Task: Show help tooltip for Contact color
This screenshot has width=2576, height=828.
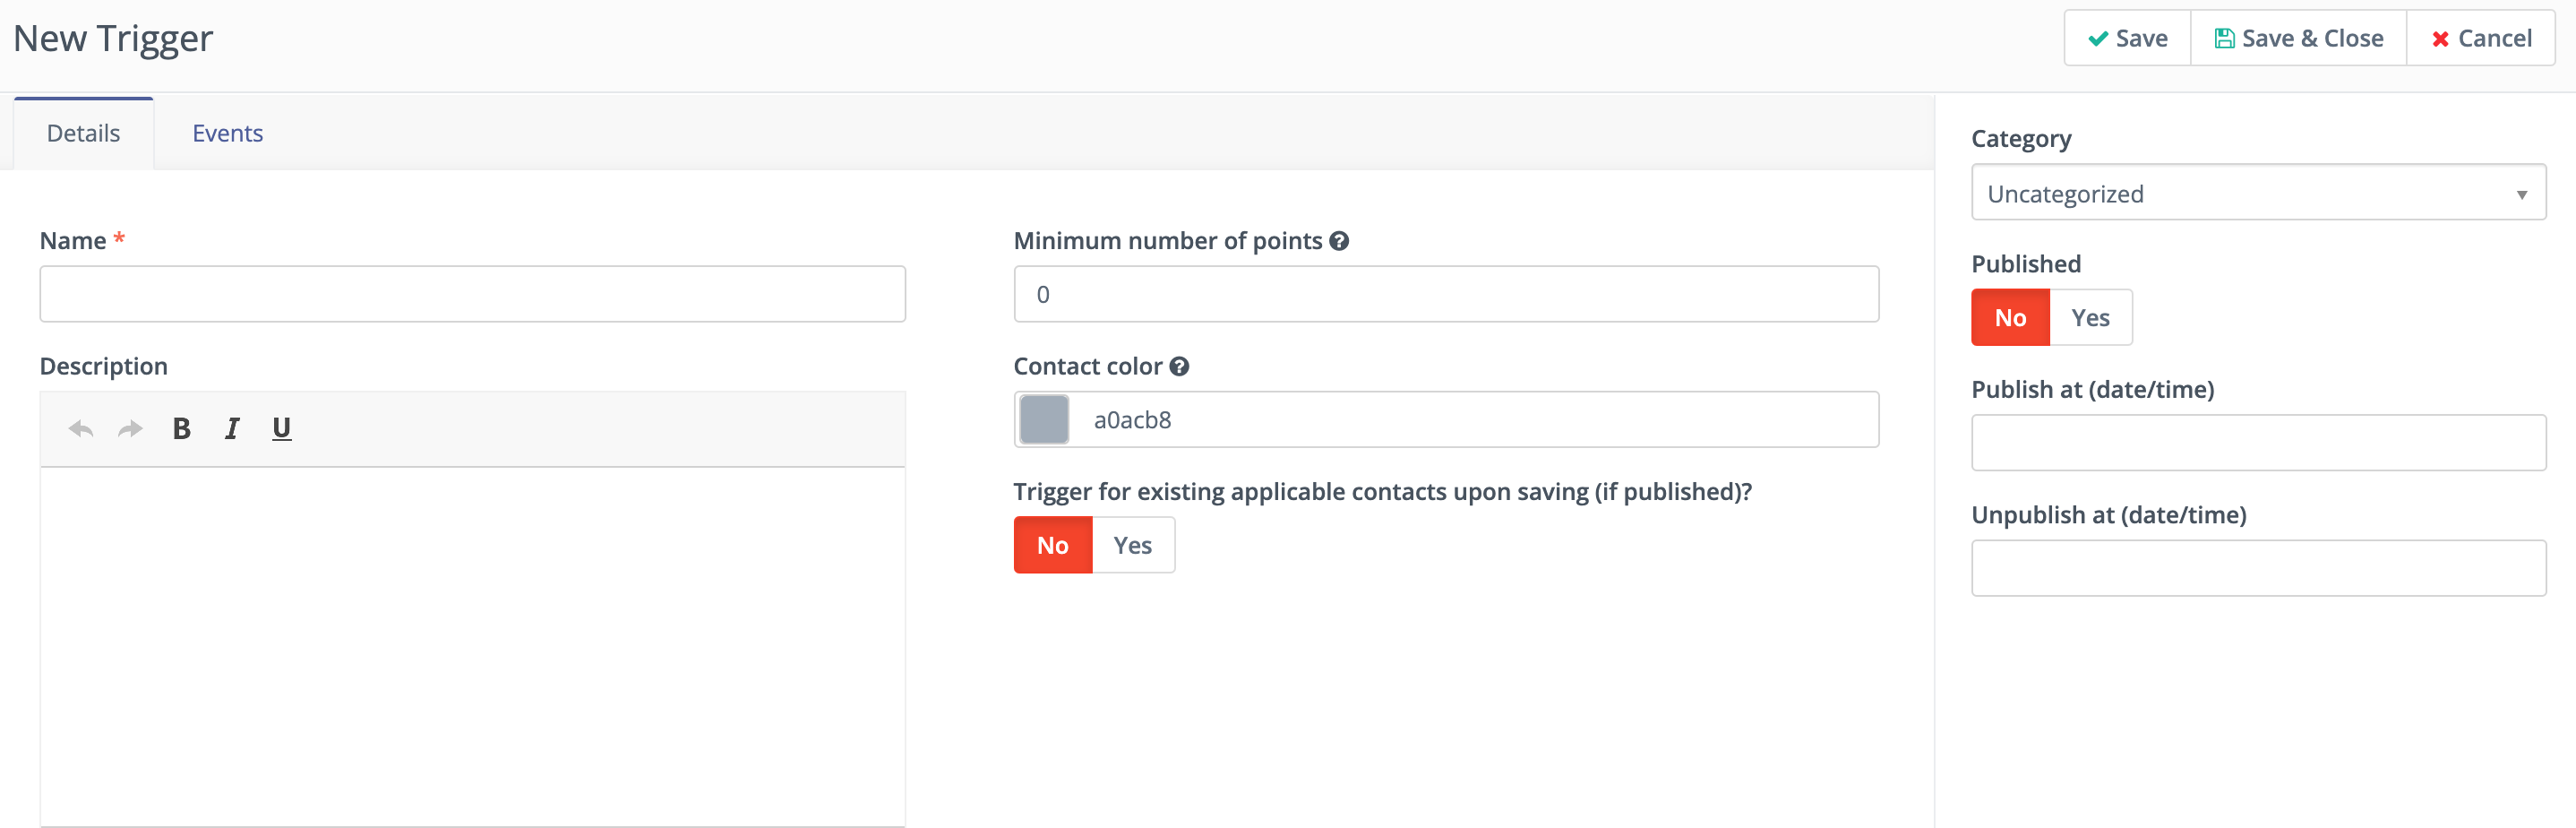Action: [x=1179, y=366]
